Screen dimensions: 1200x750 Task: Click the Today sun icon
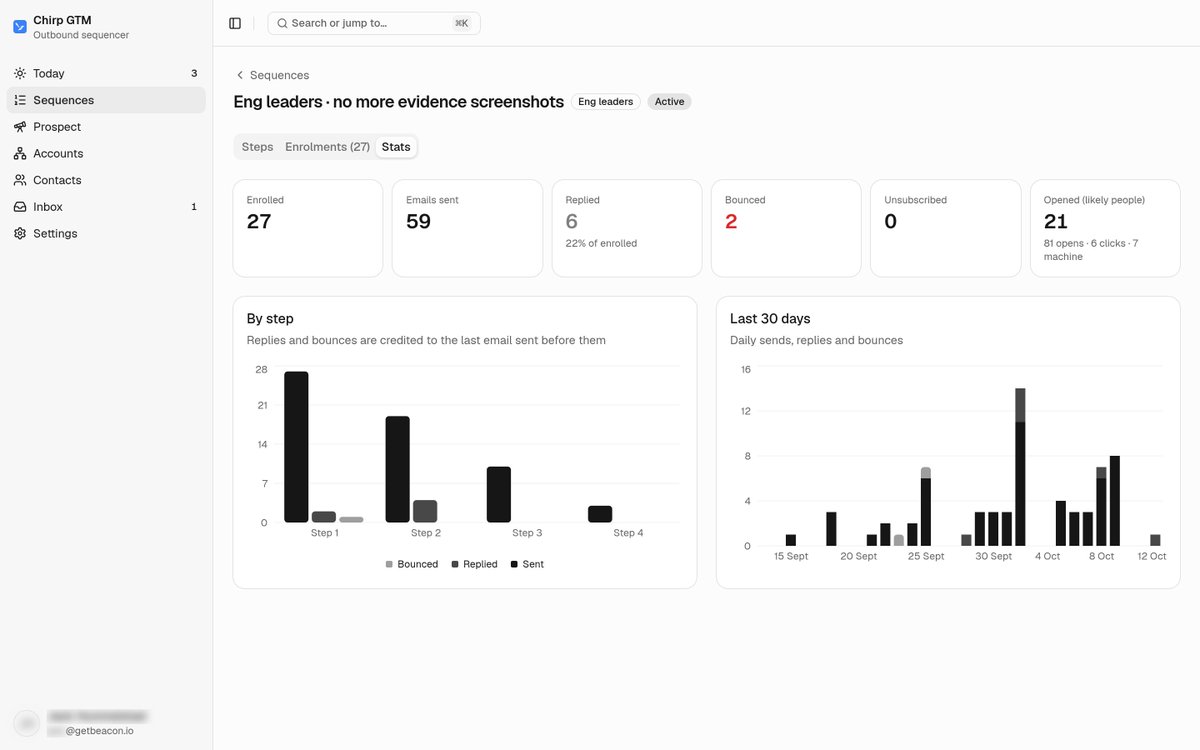click(20, 73)
